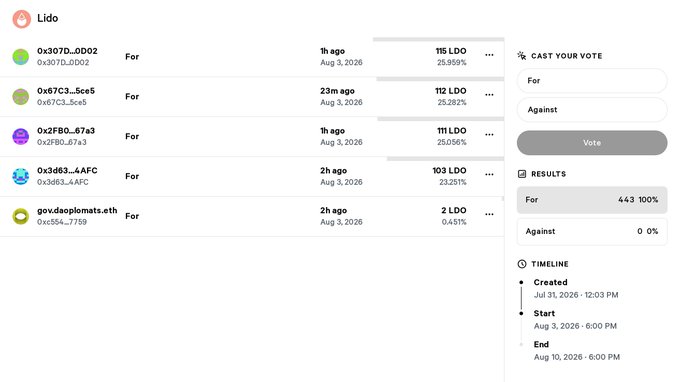Image resolution: width=680 pixels, height=382 pixels.
Task: Click the Lido logo icon
Action: [x=21, y=19]
